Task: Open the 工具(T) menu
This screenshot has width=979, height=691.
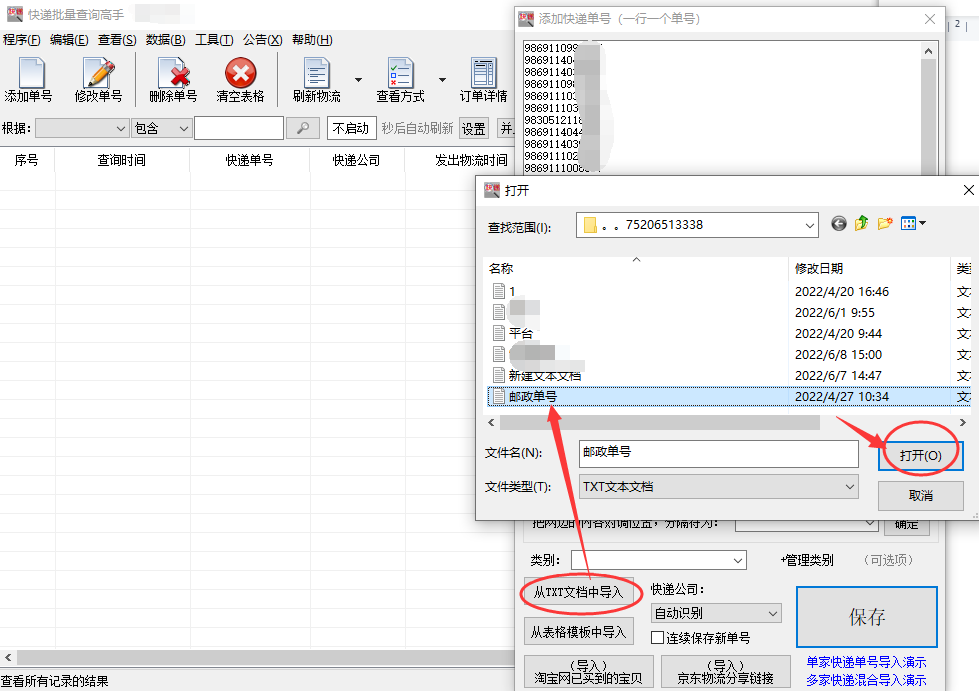Action: 213,39
